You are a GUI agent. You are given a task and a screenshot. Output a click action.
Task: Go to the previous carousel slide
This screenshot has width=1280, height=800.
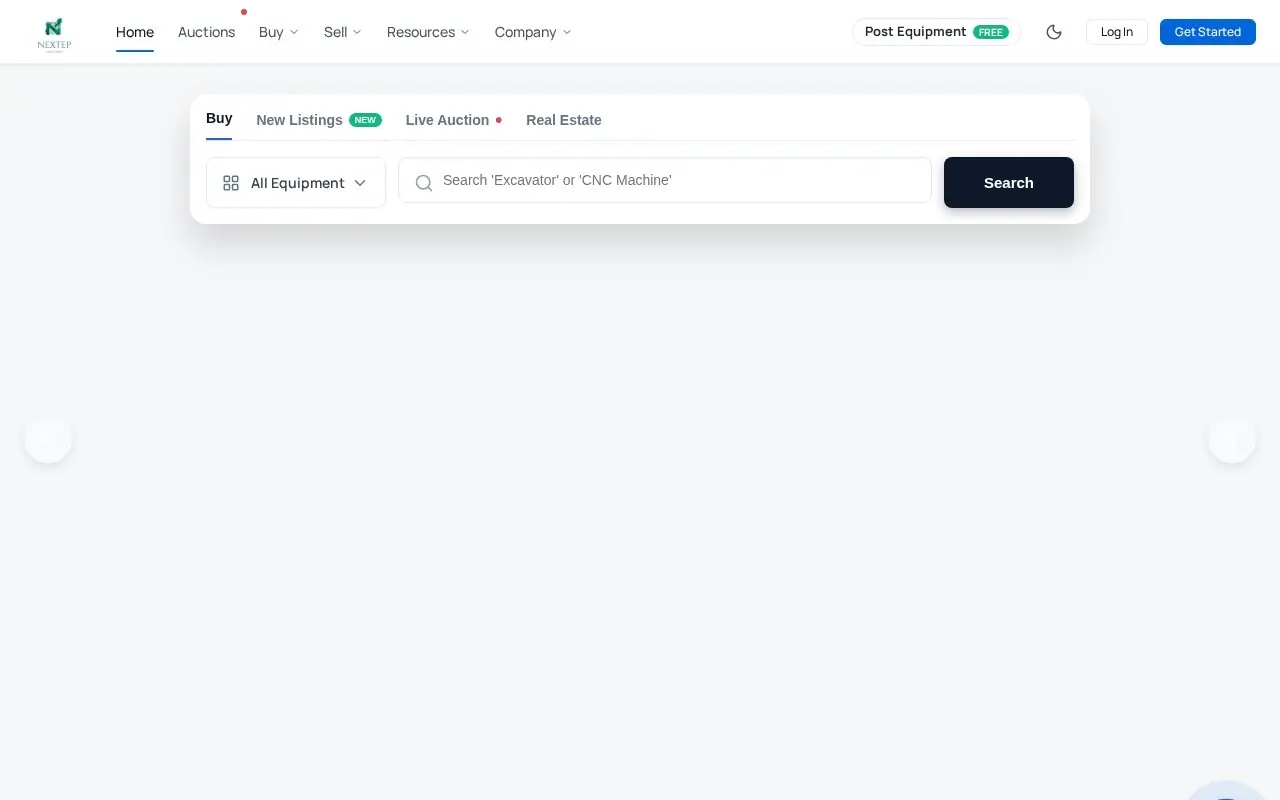tap(48, 439)
